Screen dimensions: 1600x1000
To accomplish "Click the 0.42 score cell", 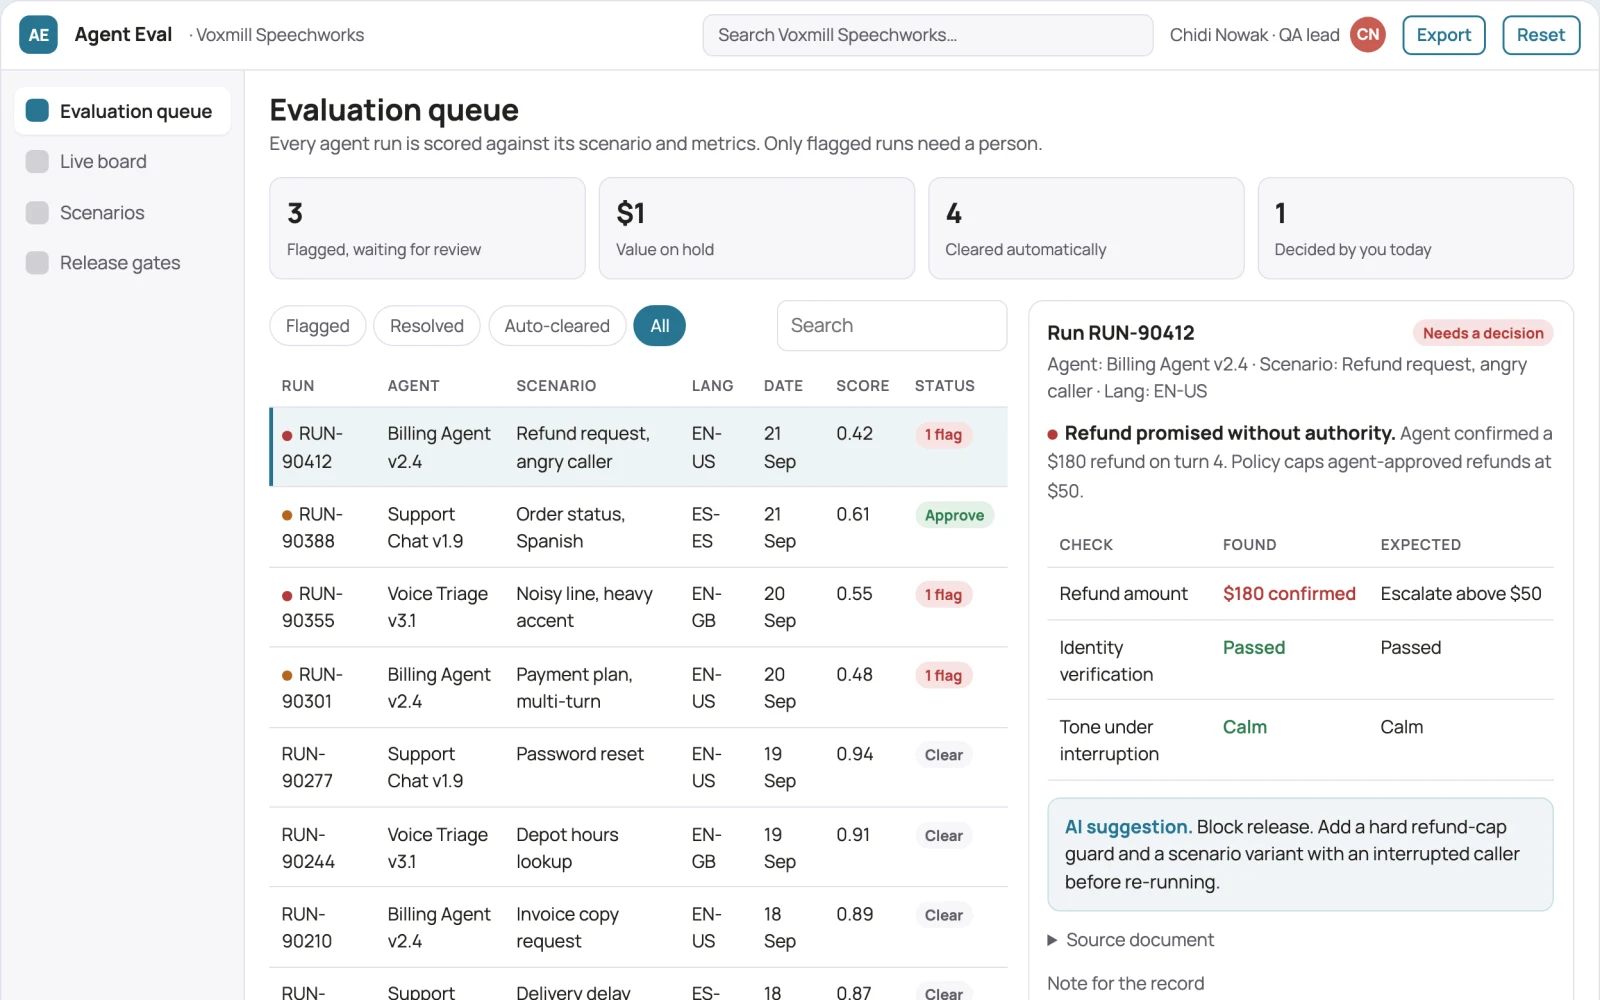I will click(x=854, y=434).
